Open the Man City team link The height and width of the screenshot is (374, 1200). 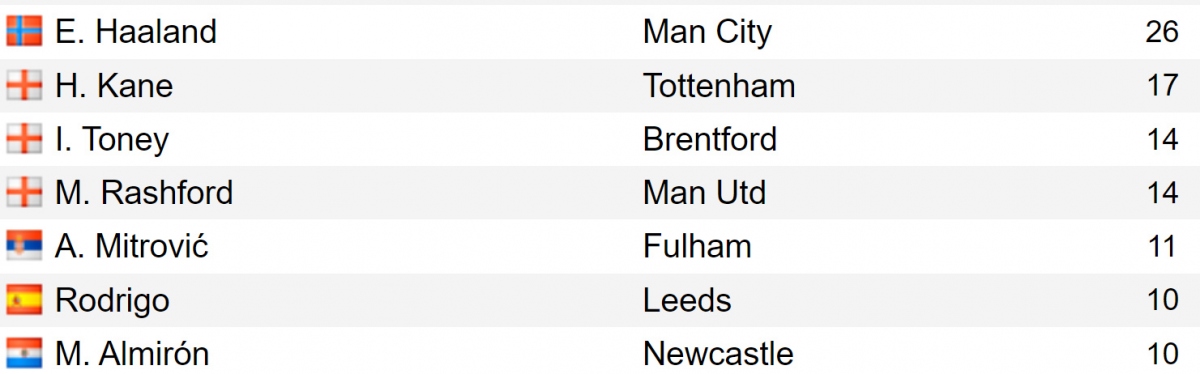pos(707,33)
